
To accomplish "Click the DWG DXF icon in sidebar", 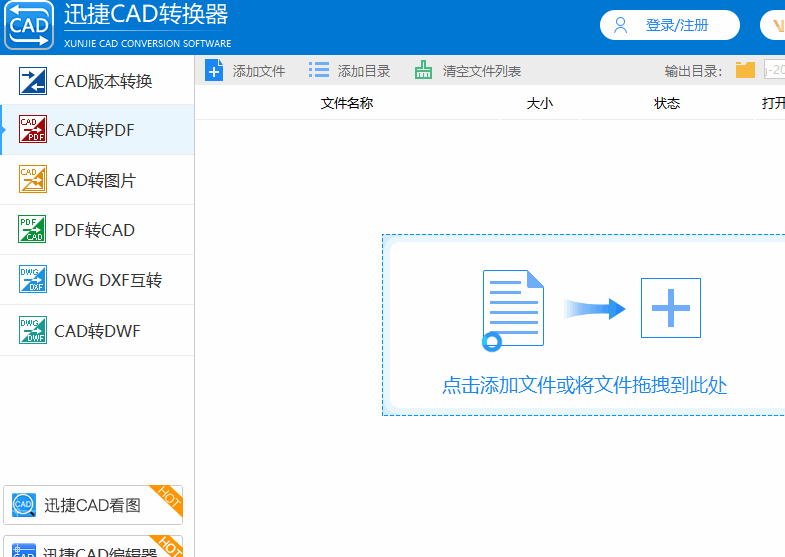I will pos(33,279).
